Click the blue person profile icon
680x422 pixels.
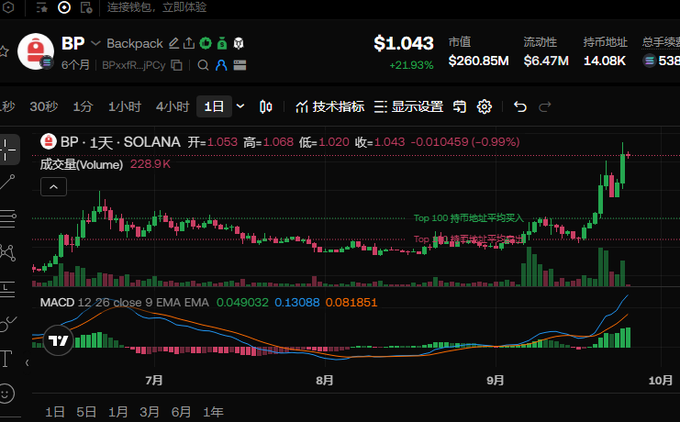tap(221, 65)
